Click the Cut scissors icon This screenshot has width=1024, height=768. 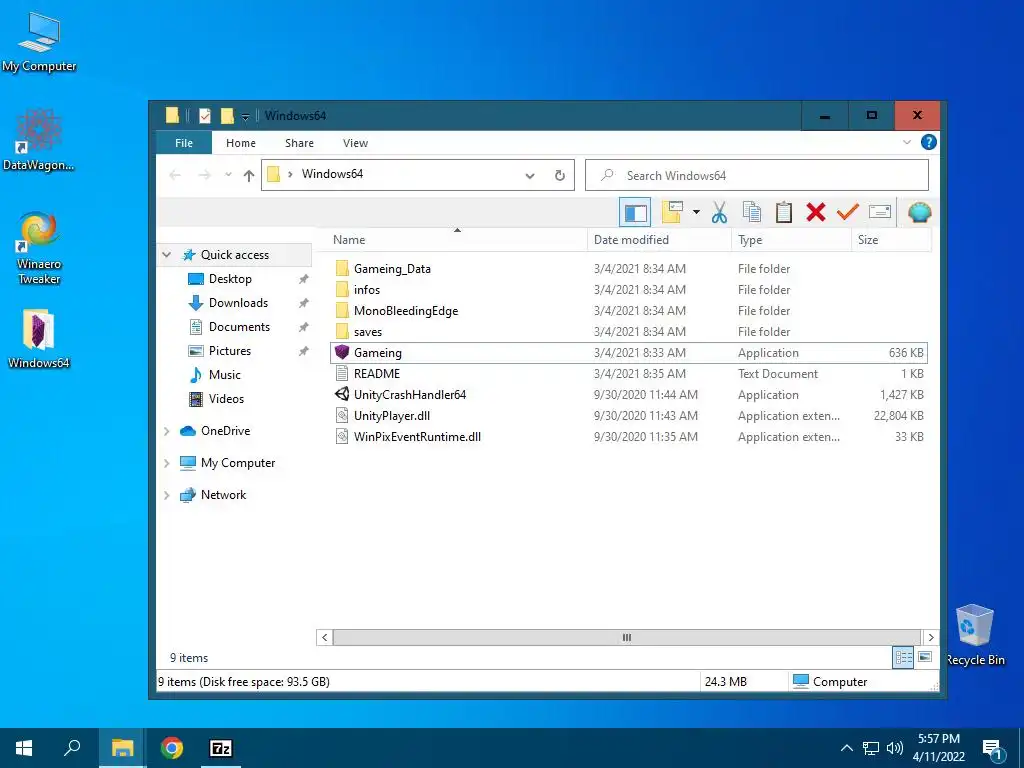coord(719,212)
